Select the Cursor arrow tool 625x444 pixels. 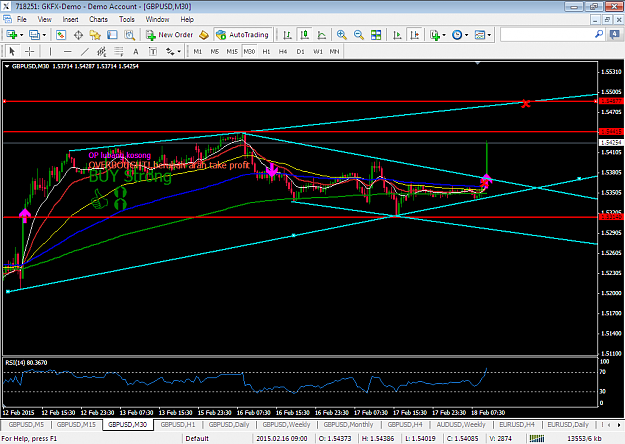[12, 51]
